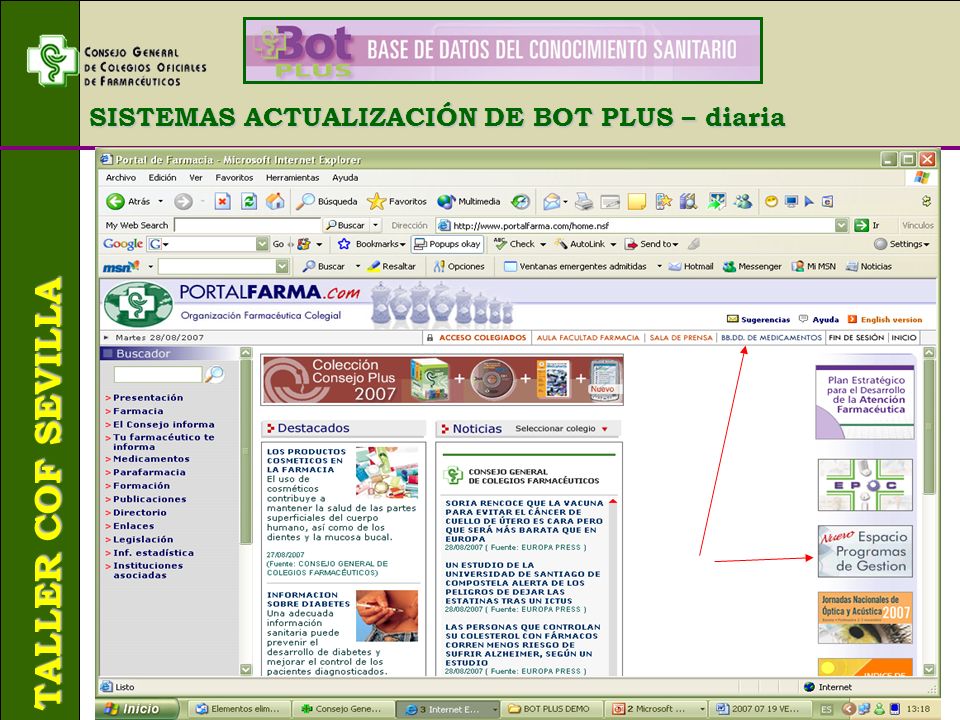
Task: Click the Forward navigation arrow icon
Action: 183,201
